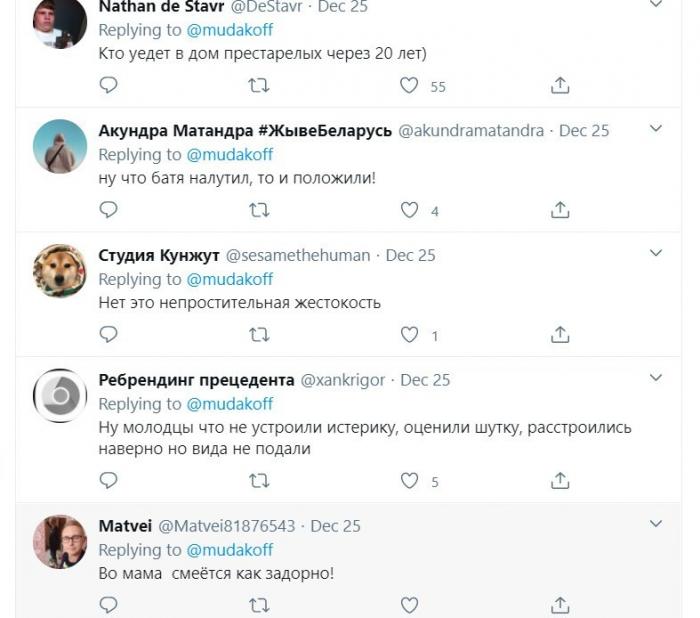
Task: Click the Dec 25 timestamp on Matvei's tweet
Action: click(336, 525)
